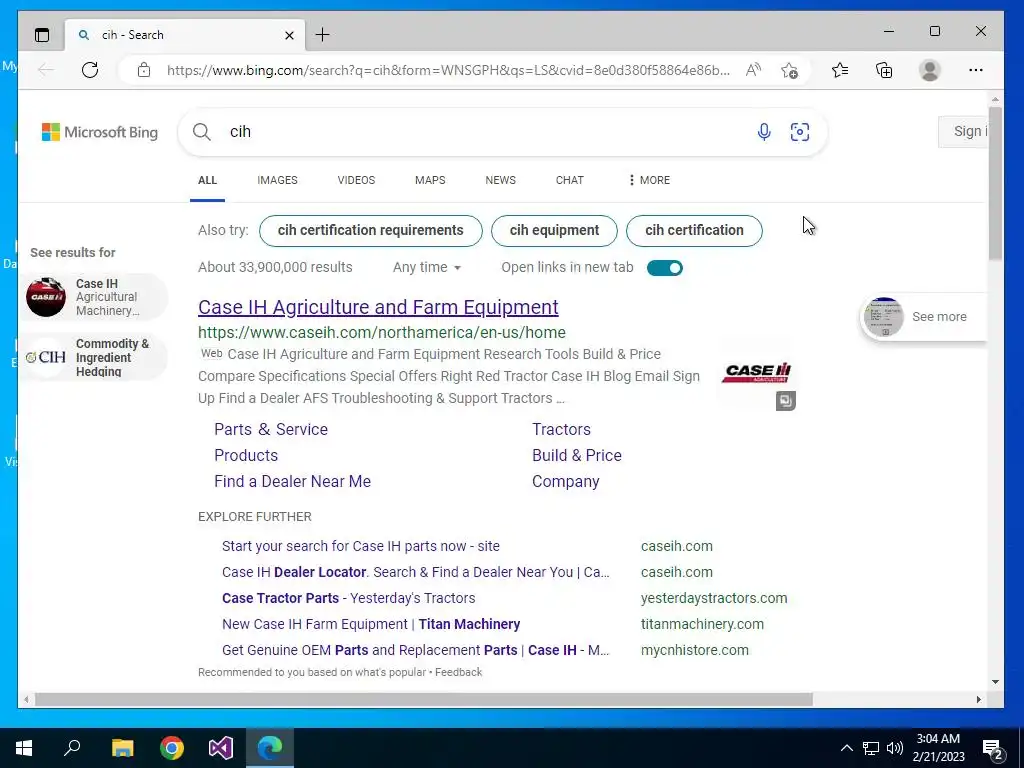1024x768 pixels.
Task: Click the address bar URL
Action: point(448,70)
